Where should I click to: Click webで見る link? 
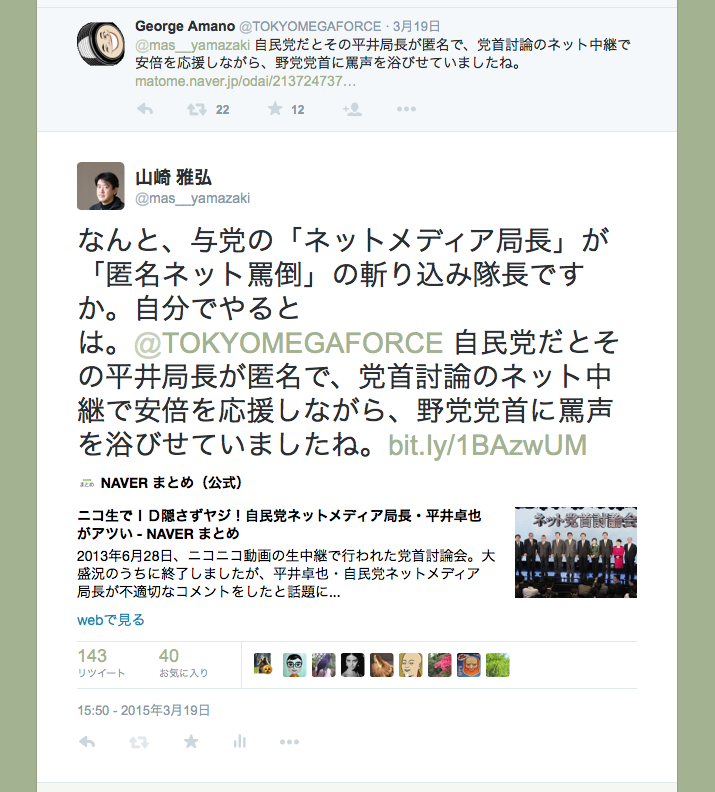[111, 620]
